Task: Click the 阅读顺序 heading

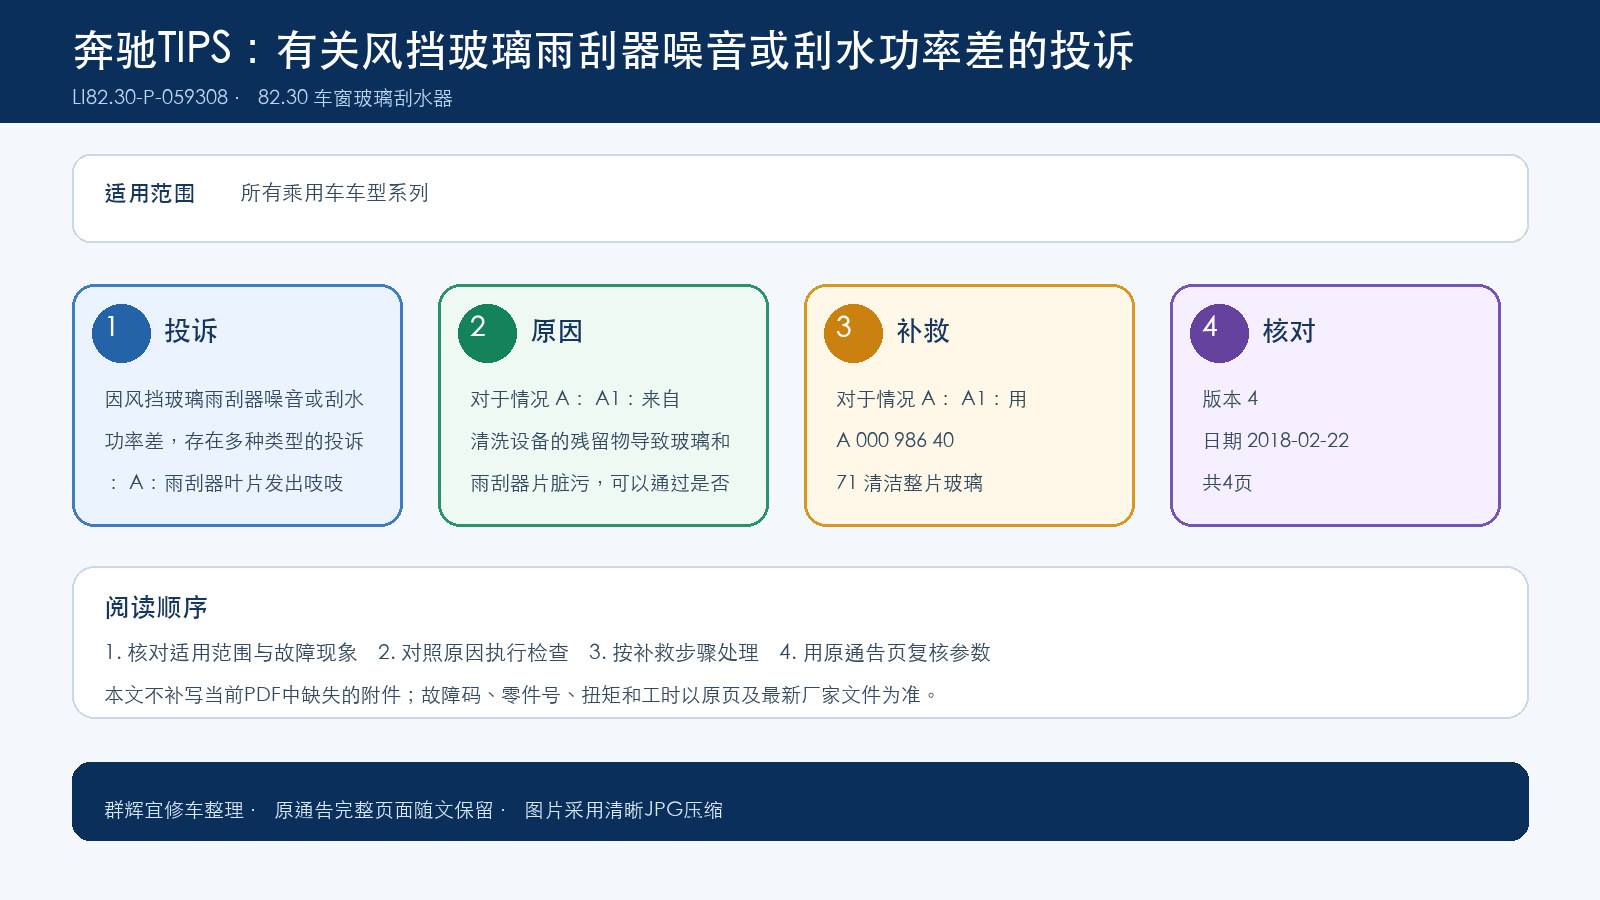Action: click(156, 607)
